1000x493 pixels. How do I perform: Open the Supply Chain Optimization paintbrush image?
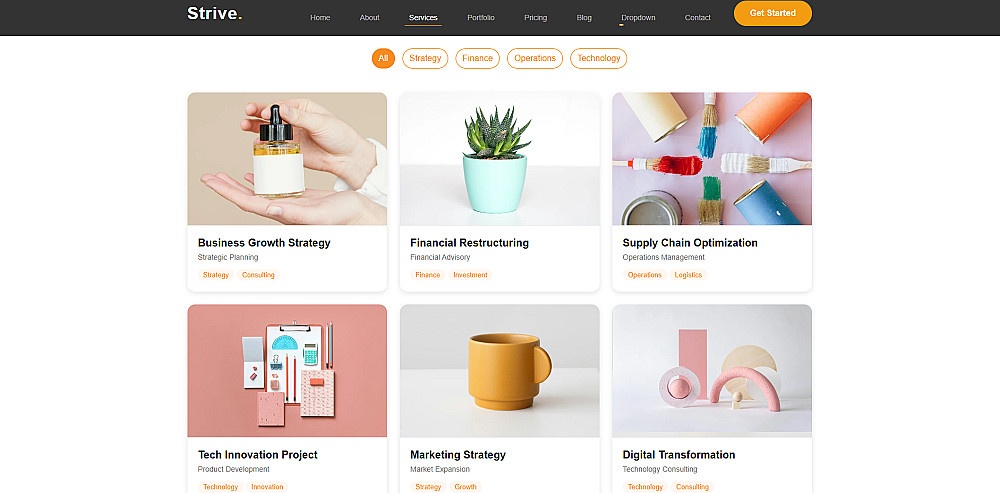pyautogui.click(x=712, y=159)
